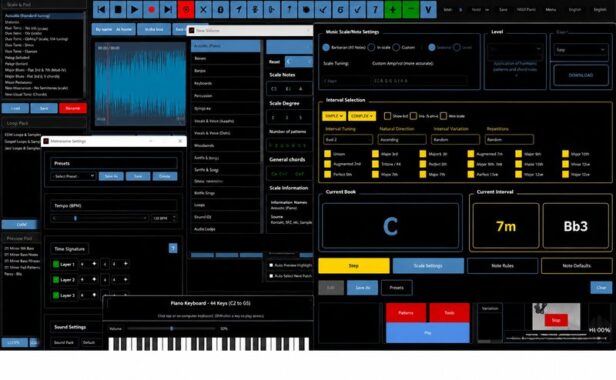Click the plus stepper on Layer 2
Screen dimensions: 616x380
click(94, 279)
